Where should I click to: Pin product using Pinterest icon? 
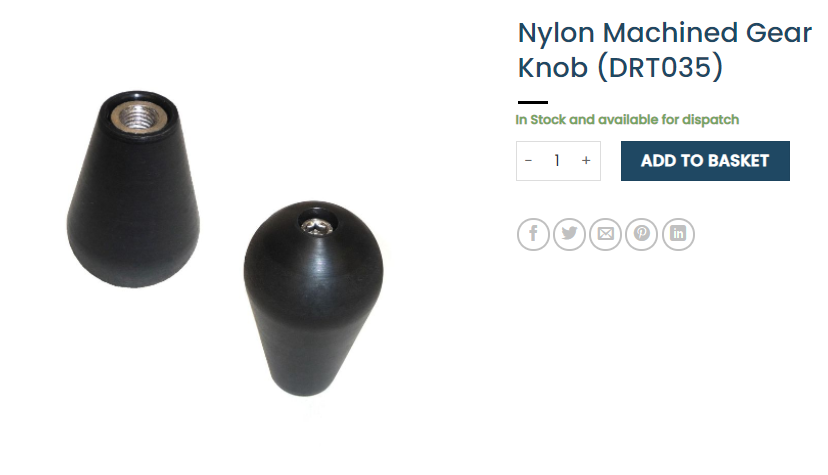(x=642, y=234)
